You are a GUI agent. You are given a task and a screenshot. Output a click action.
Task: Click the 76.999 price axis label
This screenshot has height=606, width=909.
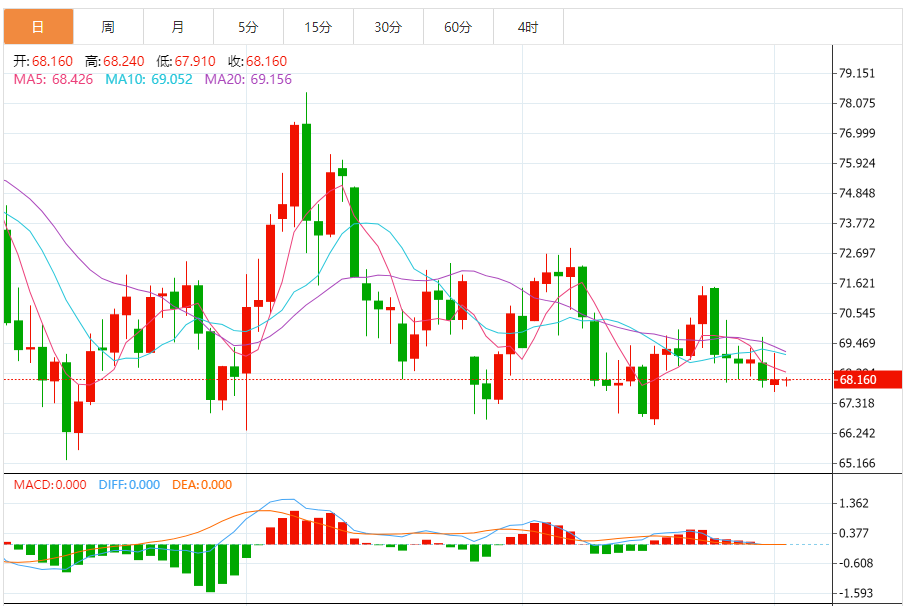tap(857, 133)
